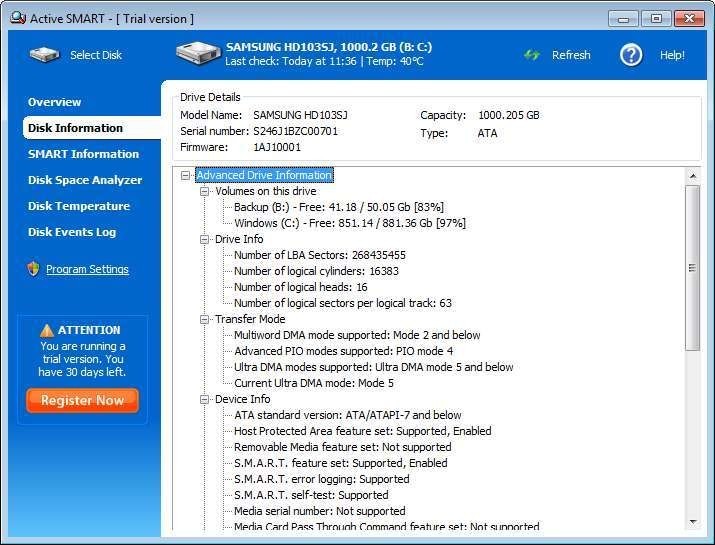715x545 pixels.
Task: Collapse Volumes on this drive node
Action: (204, 191)
